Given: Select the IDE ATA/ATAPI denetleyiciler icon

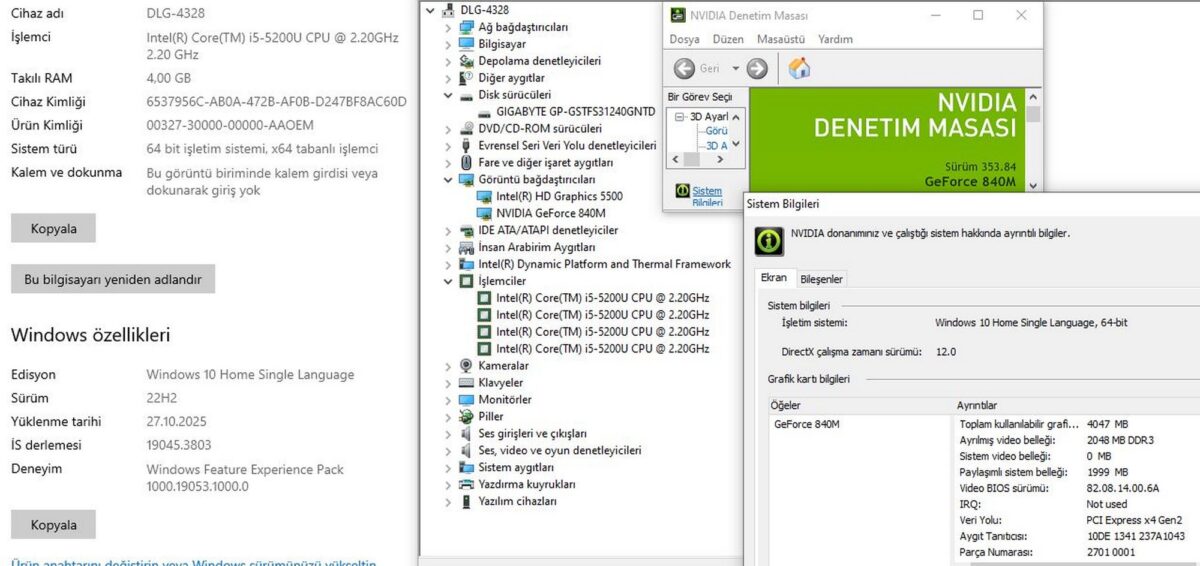Looking at the screenshot, I should 466,231.
